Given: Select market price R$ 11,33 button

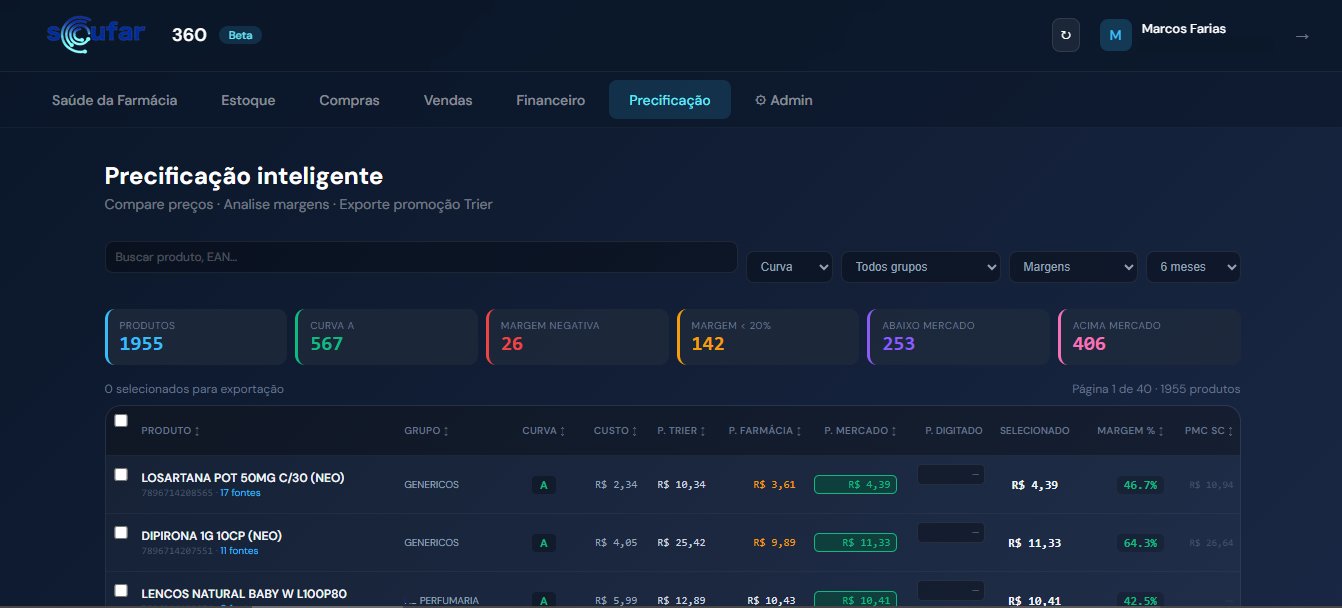Looking at the screenshot, I should point(855,543).
